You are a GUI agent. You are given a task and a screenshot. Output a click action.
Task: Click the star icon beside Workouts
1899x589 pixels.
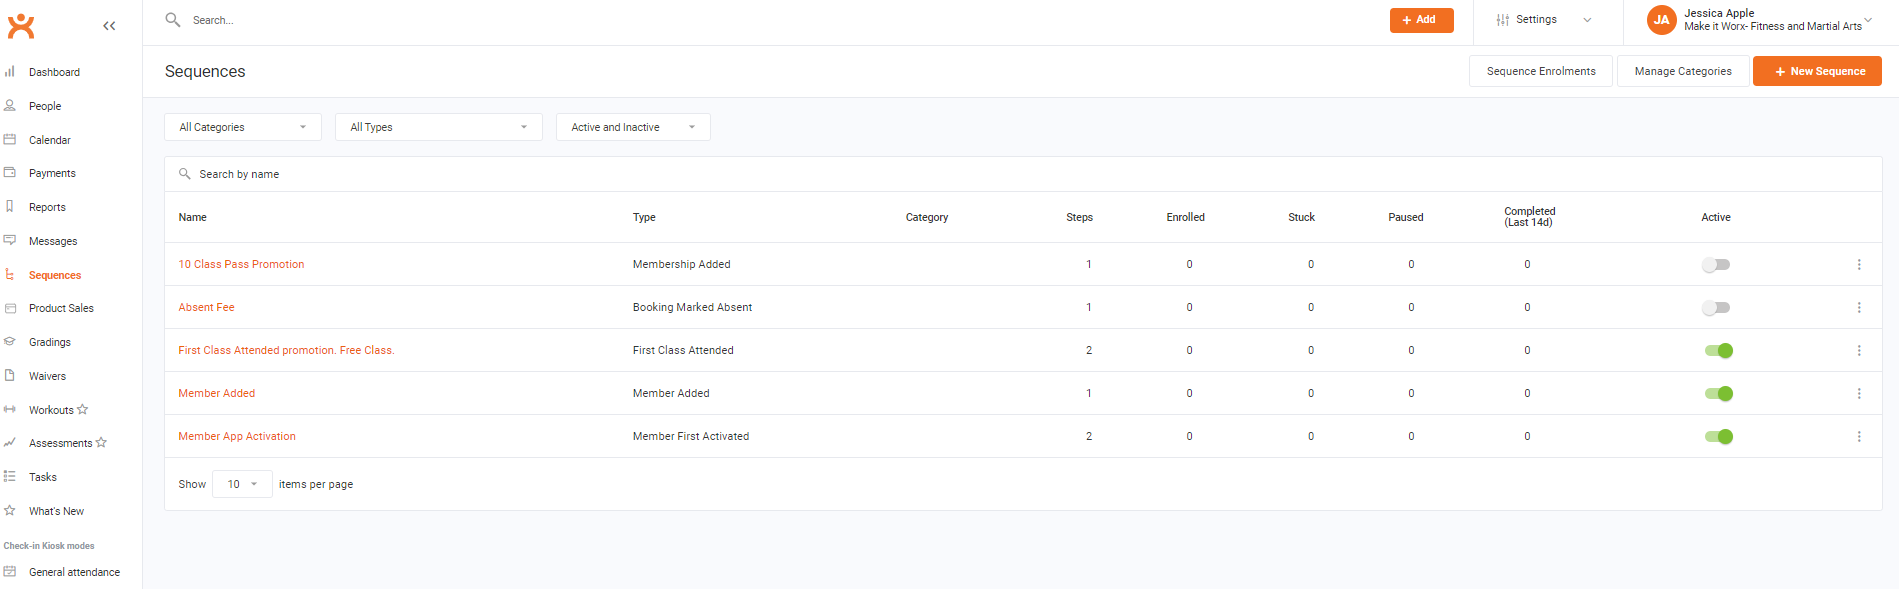coord(83,410)
